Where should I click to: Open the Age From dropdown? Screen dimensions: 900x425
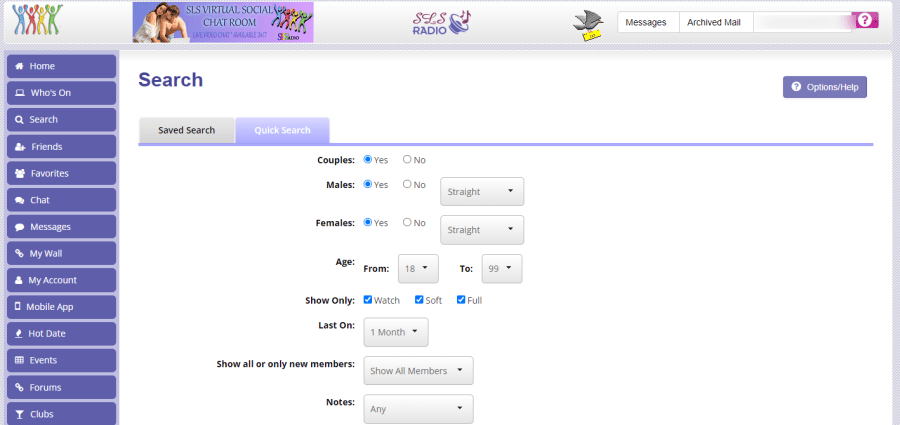point(418,268)
